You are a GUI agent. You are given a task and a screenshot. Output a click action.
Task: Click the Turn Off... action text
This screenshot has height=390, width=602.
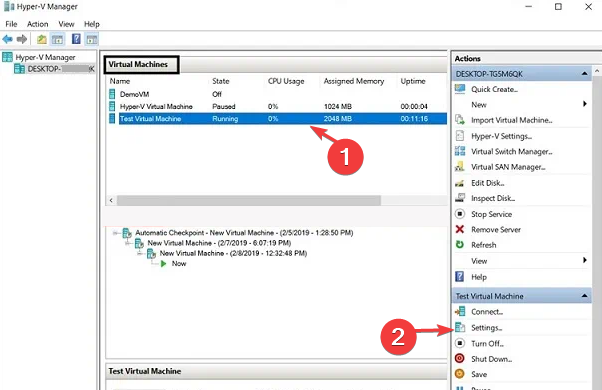tap(487, 344)
